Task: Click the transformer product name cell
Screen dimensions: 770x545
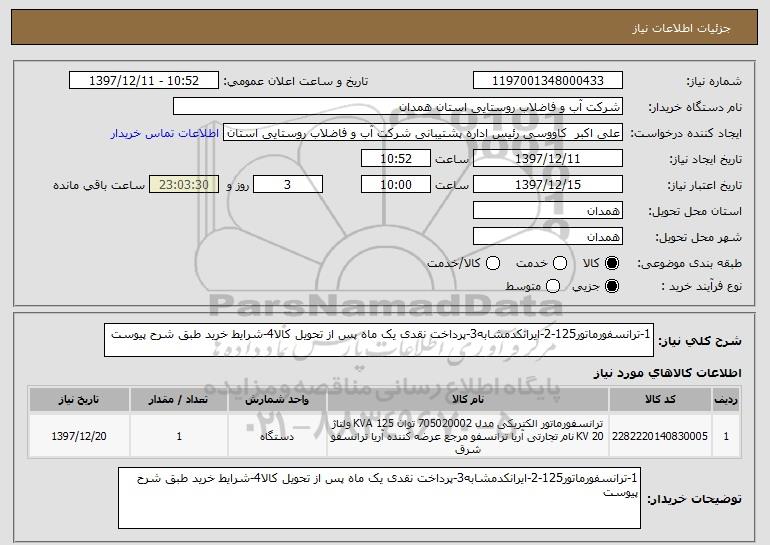Action: point(467,436)
